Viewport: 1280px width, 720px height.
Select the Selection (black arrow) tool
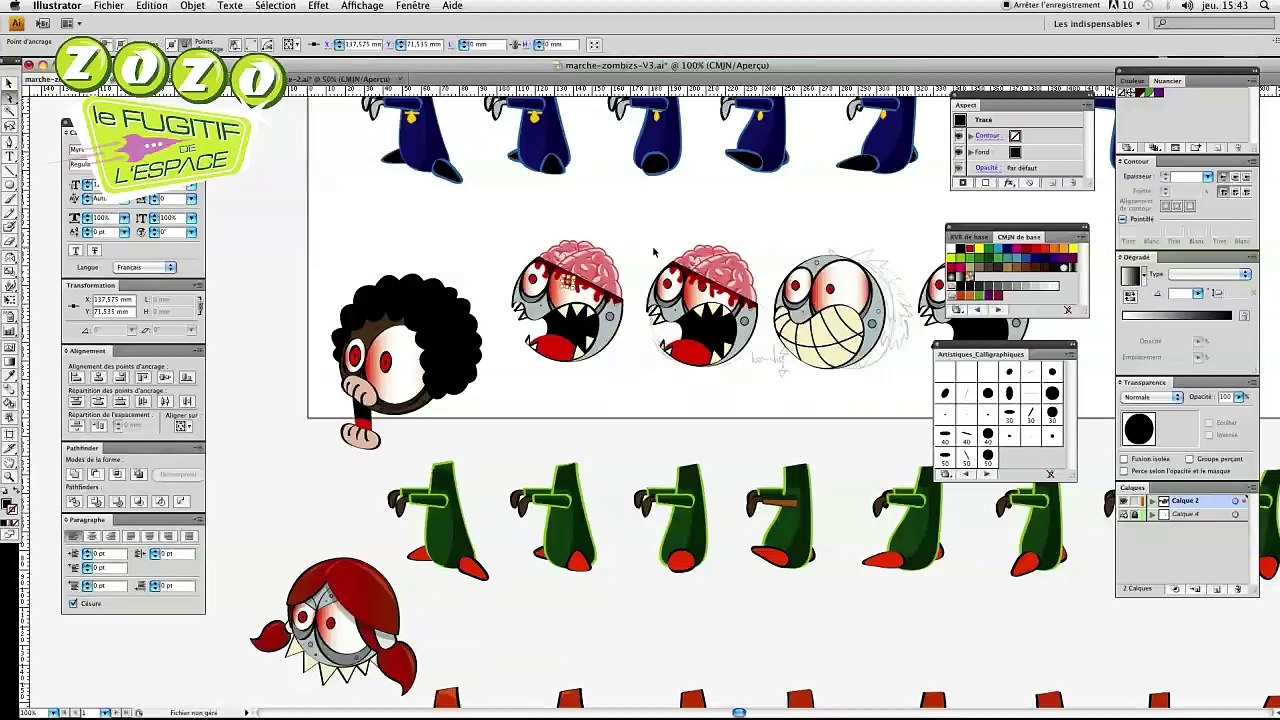9,83
